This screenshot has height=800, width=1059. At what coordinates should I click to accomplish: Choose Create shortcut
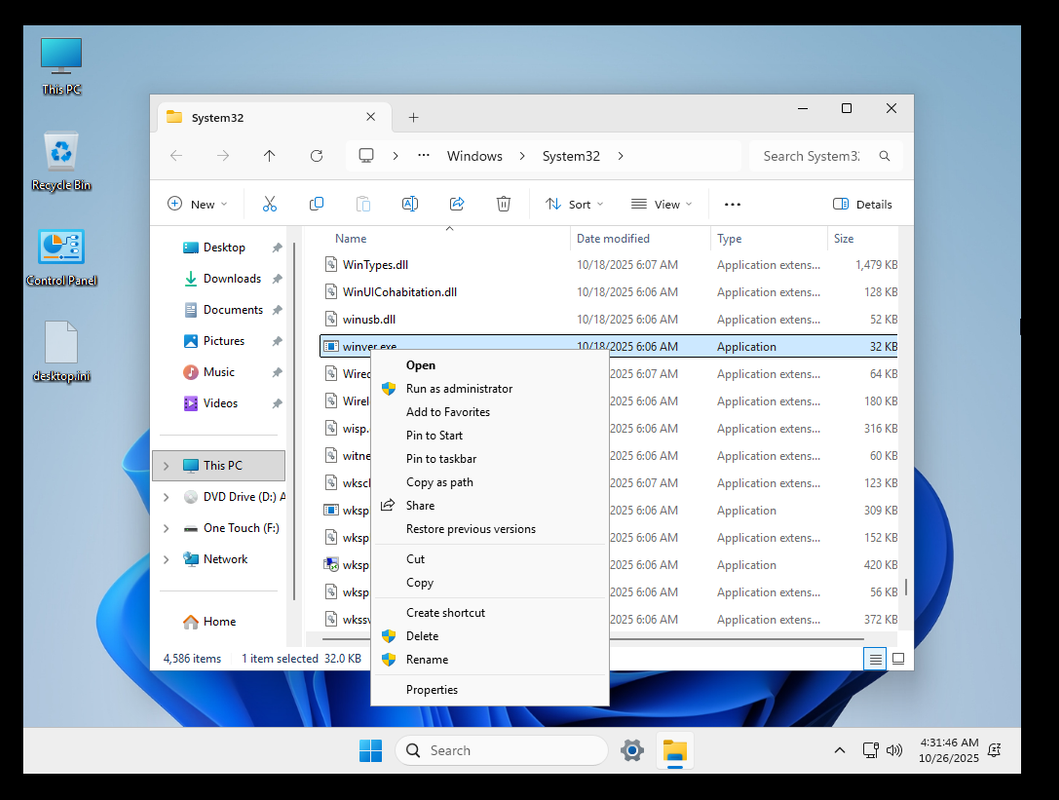click(x=490, y=612)
